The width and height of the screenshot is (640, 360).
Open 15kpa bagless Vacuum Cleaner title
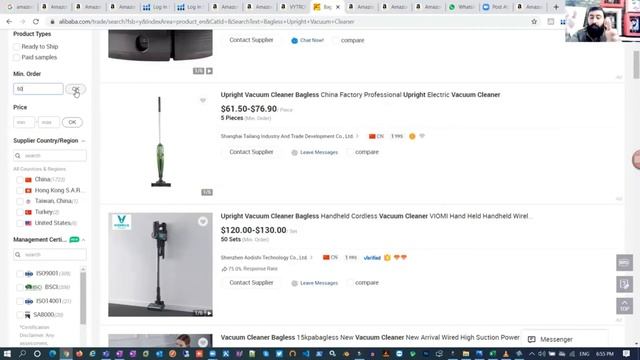pyautogui.click(x=370, y=338)
